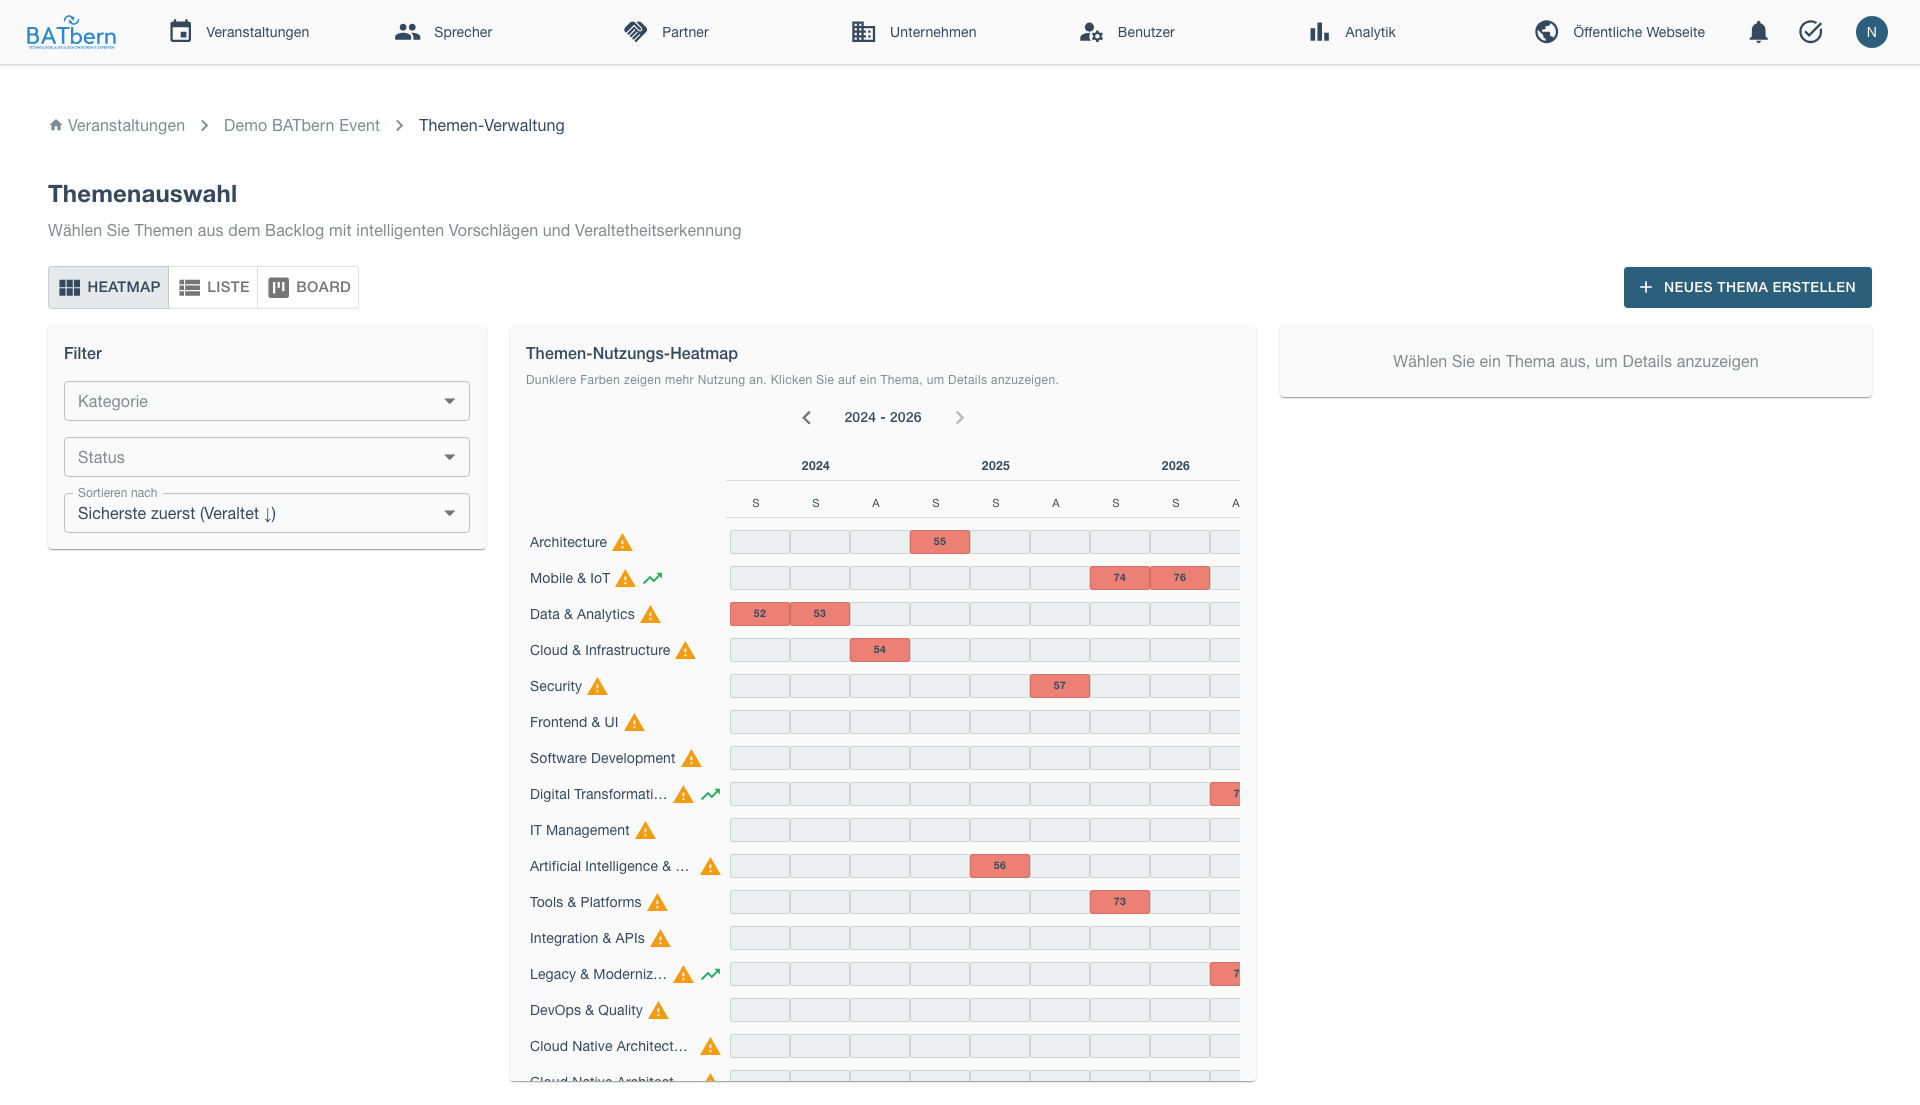Click Neues Thema Erstellen button
This screenshot has height=1105, width=1920.
click(x=1747, y=287)
